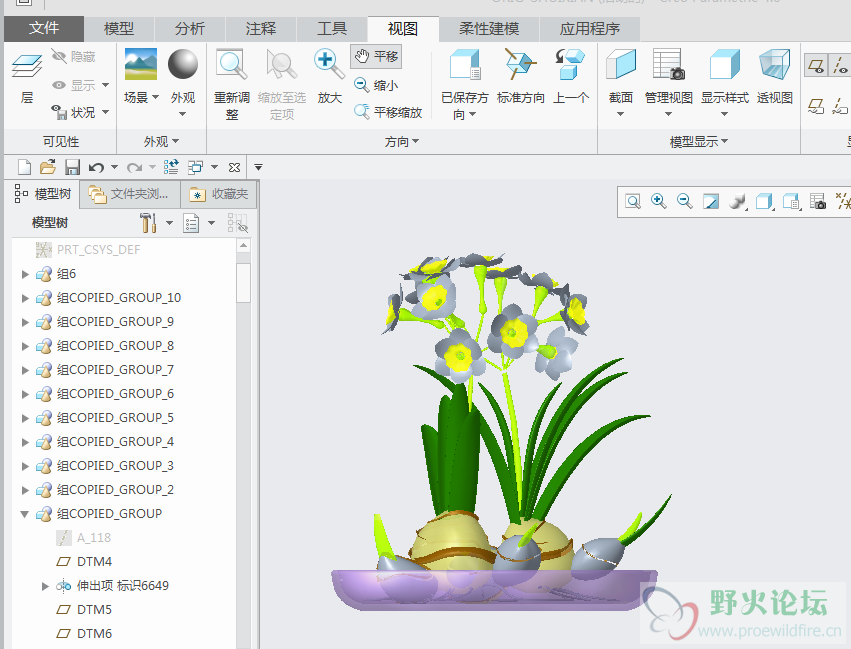Click the Regenerate icon in quick toolbar
Screen dimensions: 851x649
171,167
